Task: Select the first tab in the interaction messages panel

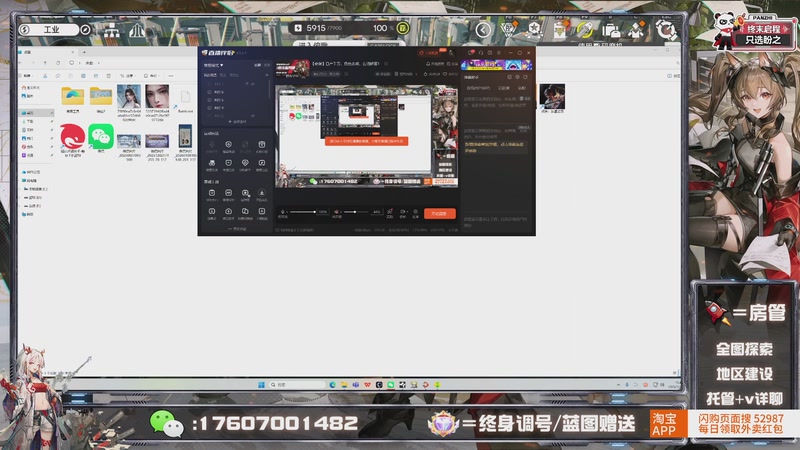Action: pyautogui.click(x=479, y=88)
